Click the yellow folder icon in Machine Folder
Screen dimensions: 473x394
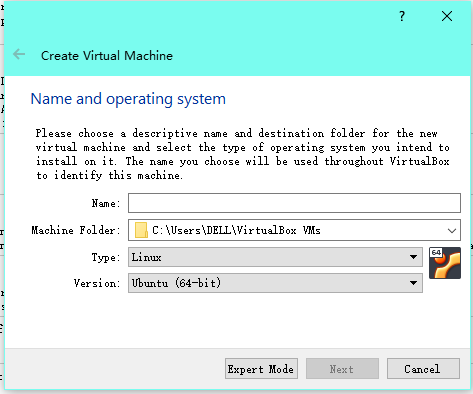click(x=141, y=230)
